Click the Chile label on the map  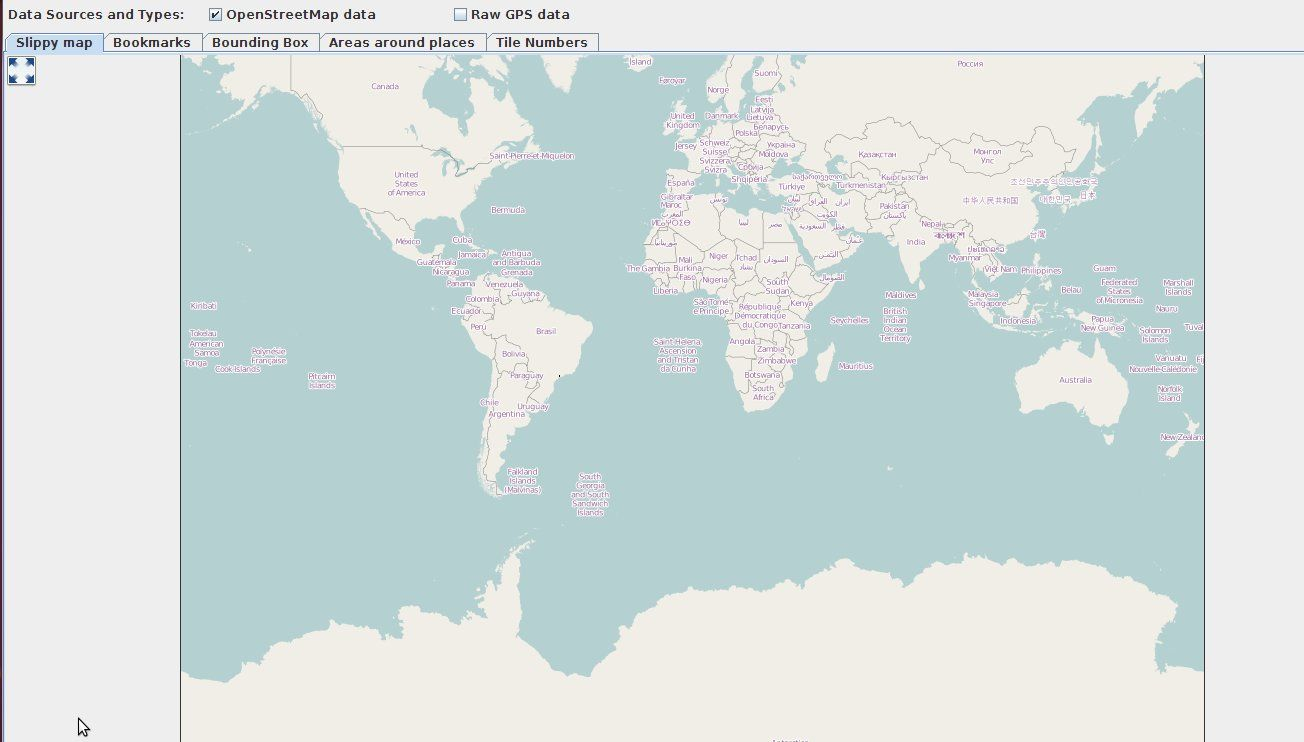[489, 403]
